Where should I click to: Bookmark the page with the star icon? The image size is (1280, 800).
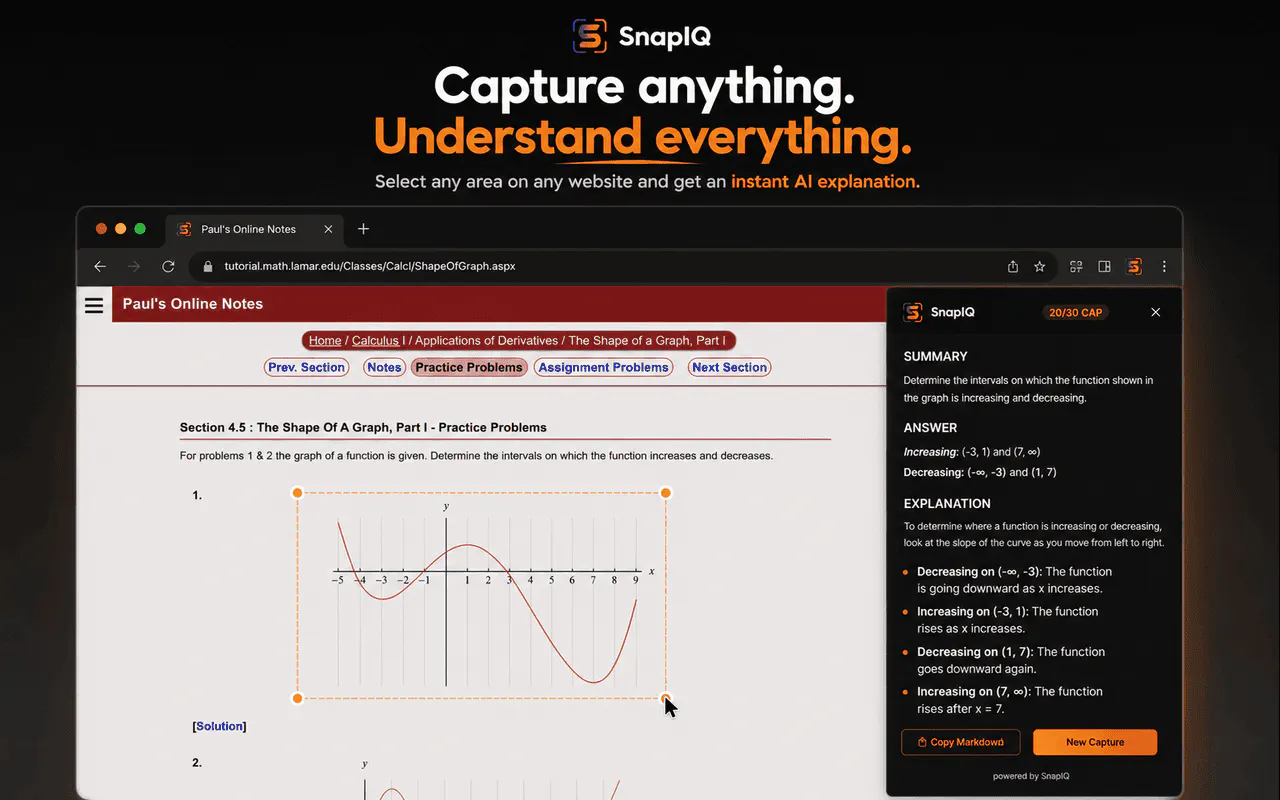pyautogui.click(x=1040, y=267)
